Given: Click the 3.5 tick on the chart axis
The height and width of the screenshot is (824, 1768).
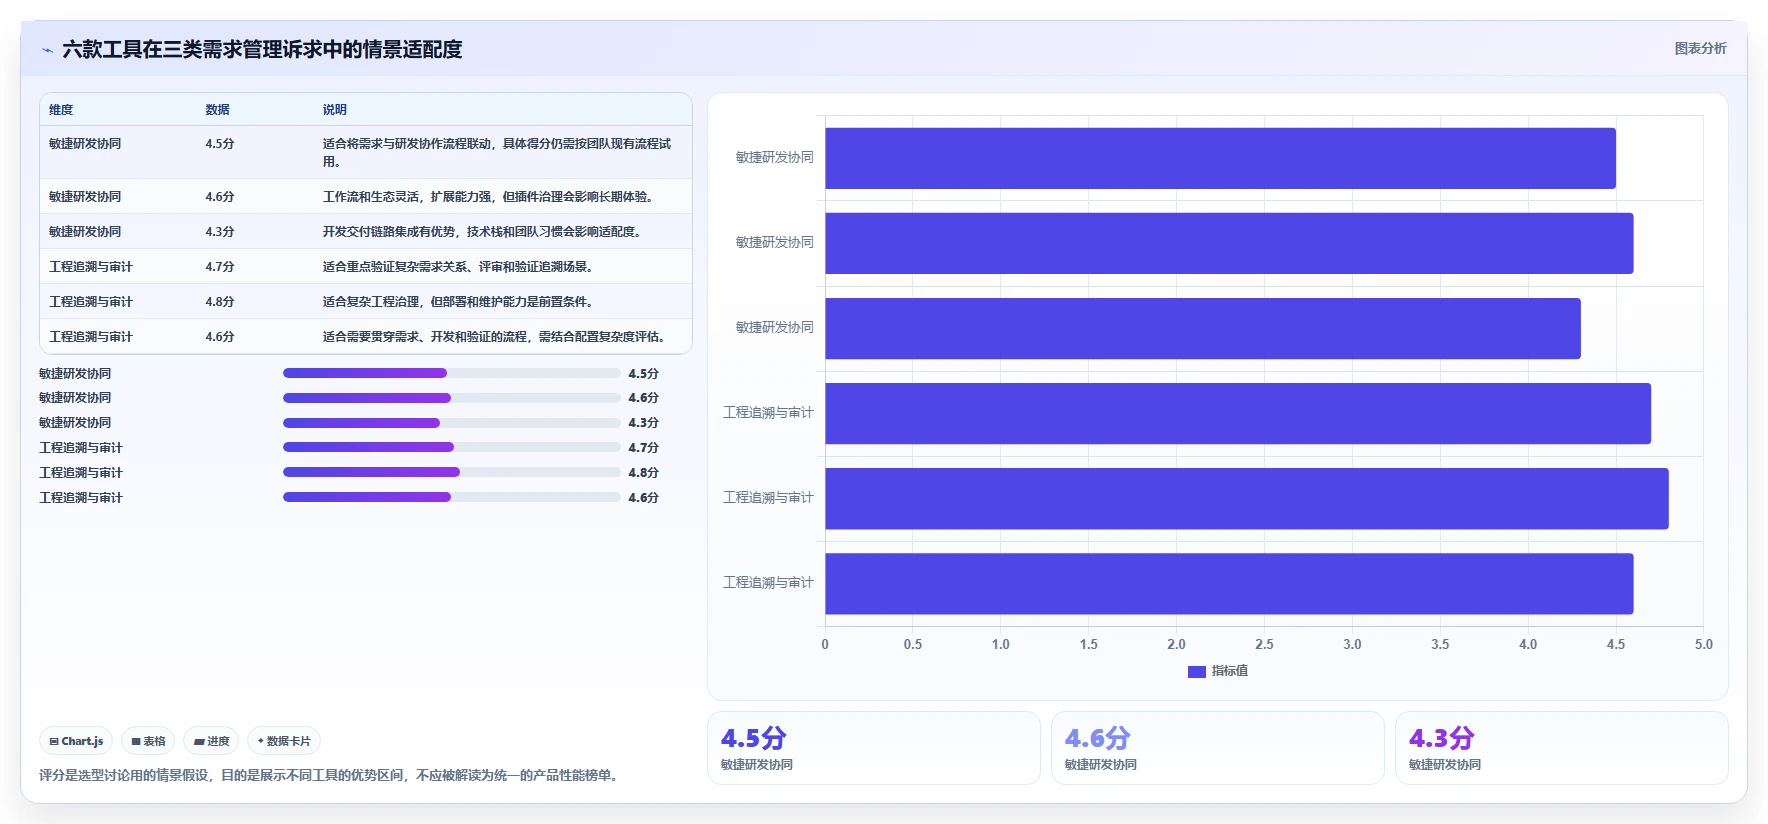Looking at the screenshot, I should pos(1440,645).
